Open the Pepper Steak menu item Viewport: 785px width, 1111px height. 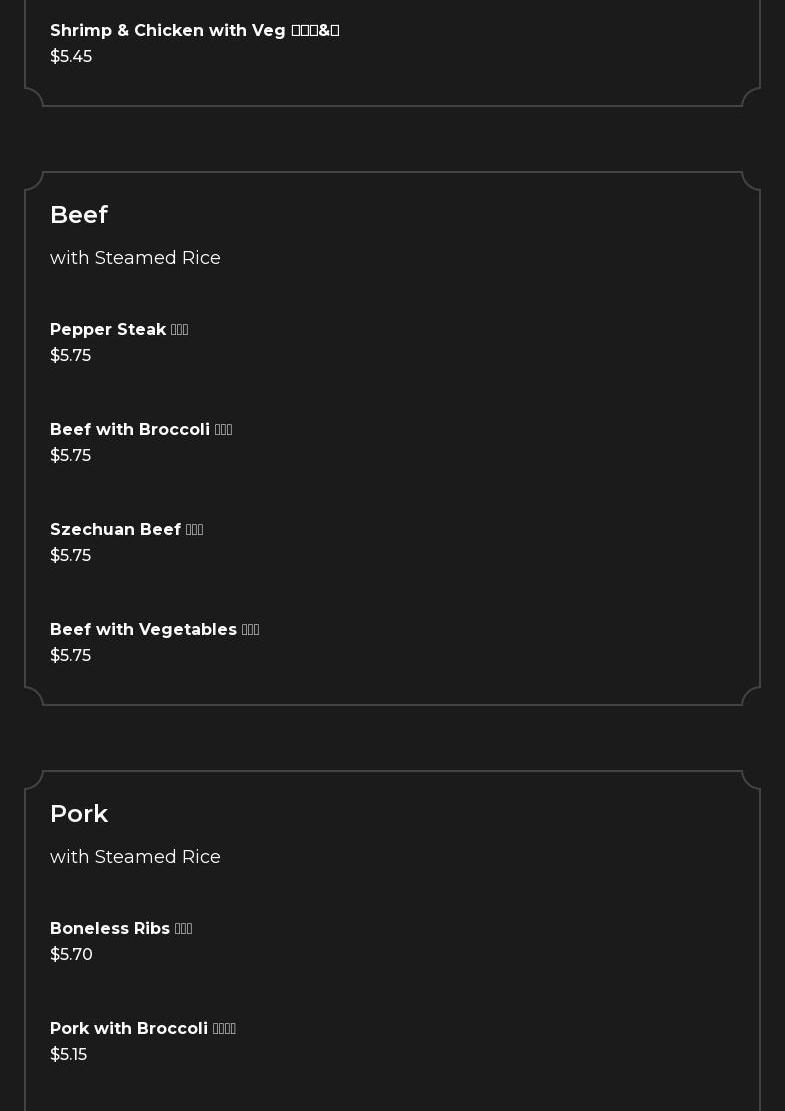click(108, 330)
